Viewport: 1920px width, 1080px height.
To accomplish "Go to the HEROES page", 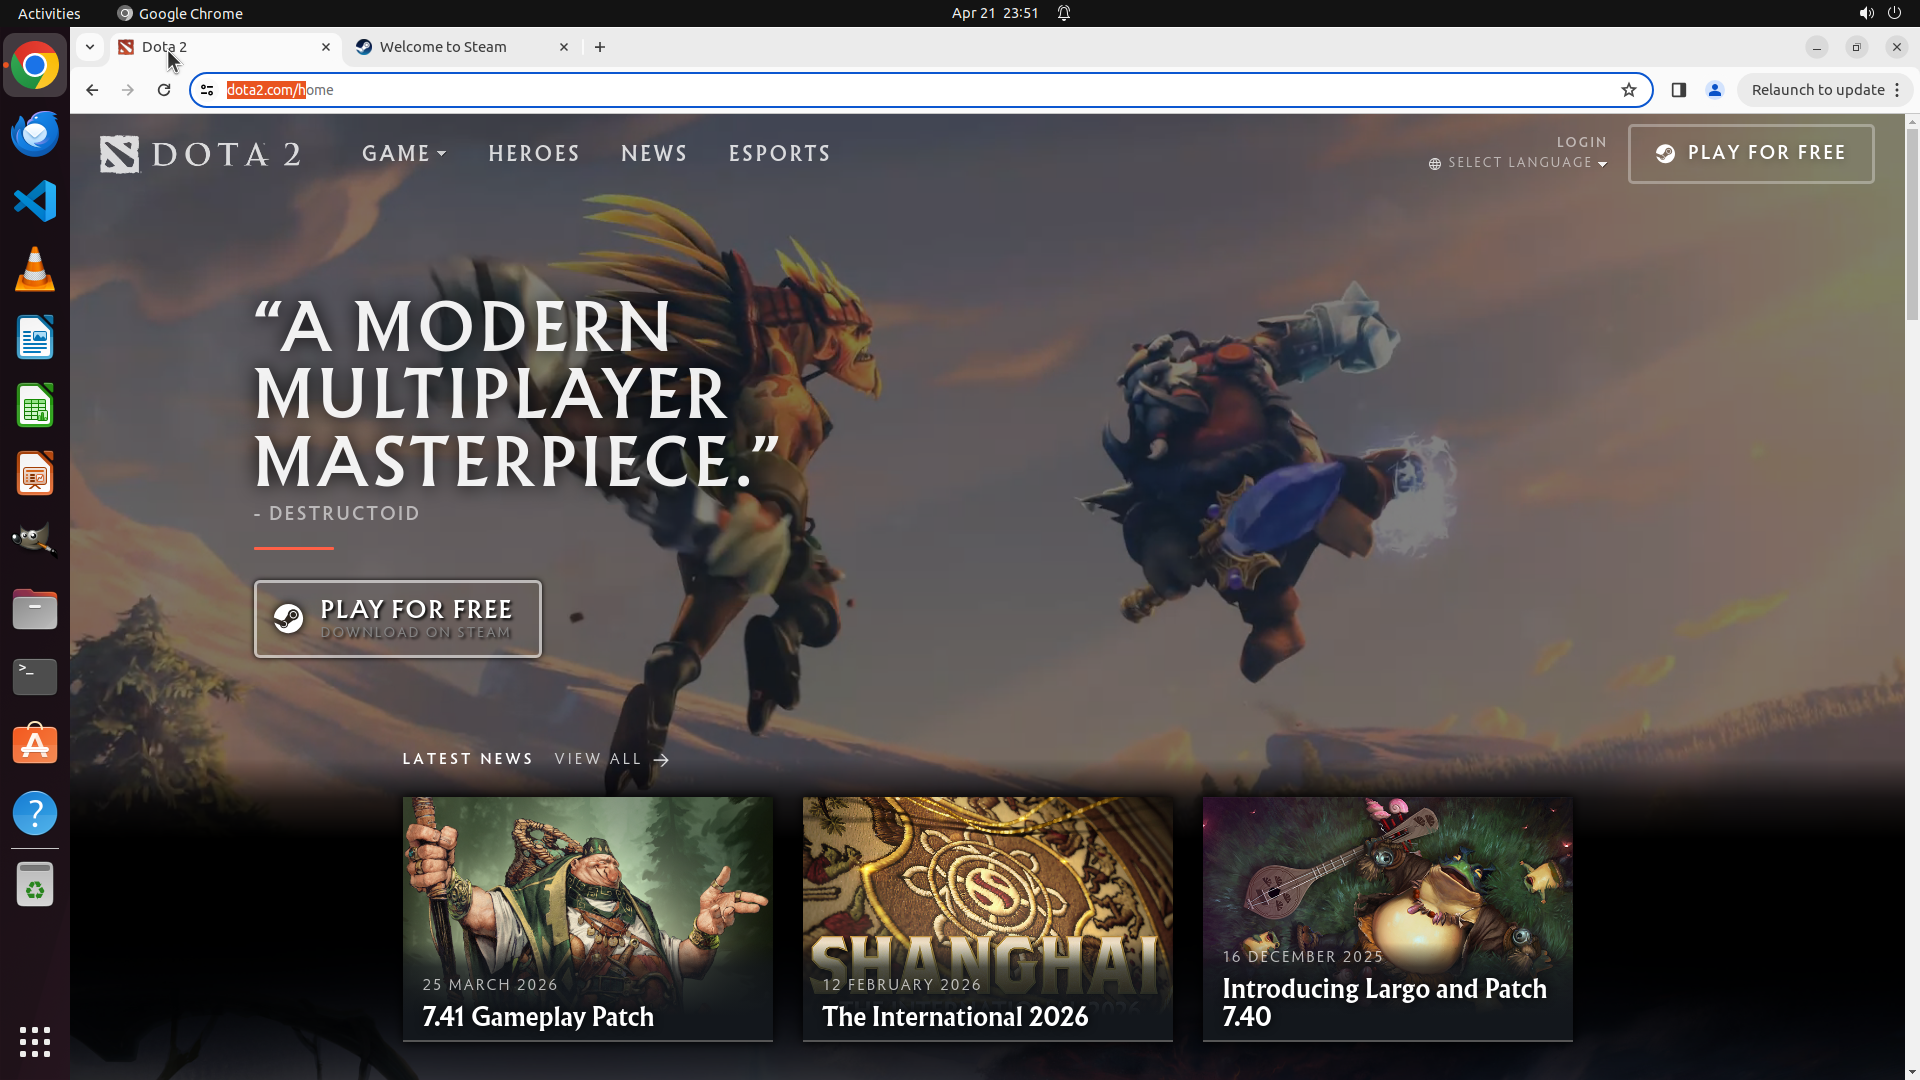I will point(534,154).
